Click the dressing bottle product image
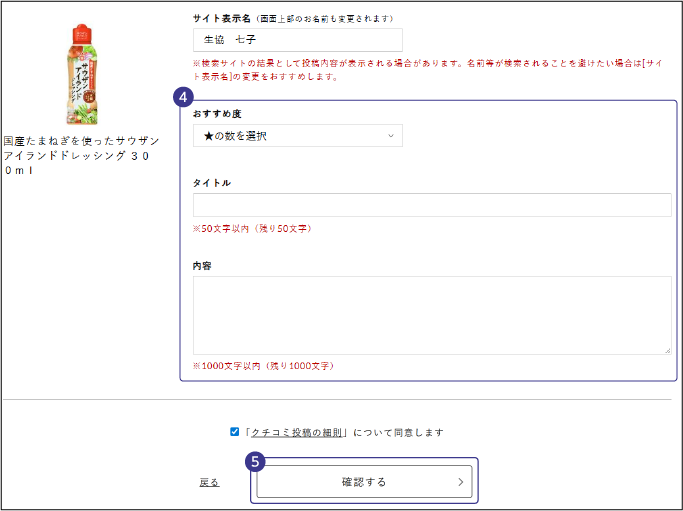 click(83, 74)
